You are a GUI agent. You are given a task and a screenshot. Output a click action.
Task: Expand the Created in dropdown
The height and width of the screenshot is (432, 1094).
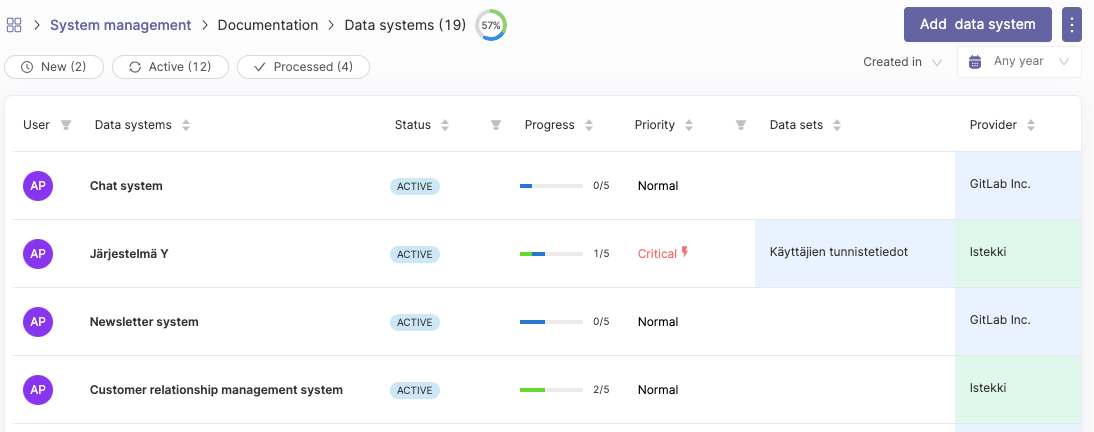pos(902,62)
